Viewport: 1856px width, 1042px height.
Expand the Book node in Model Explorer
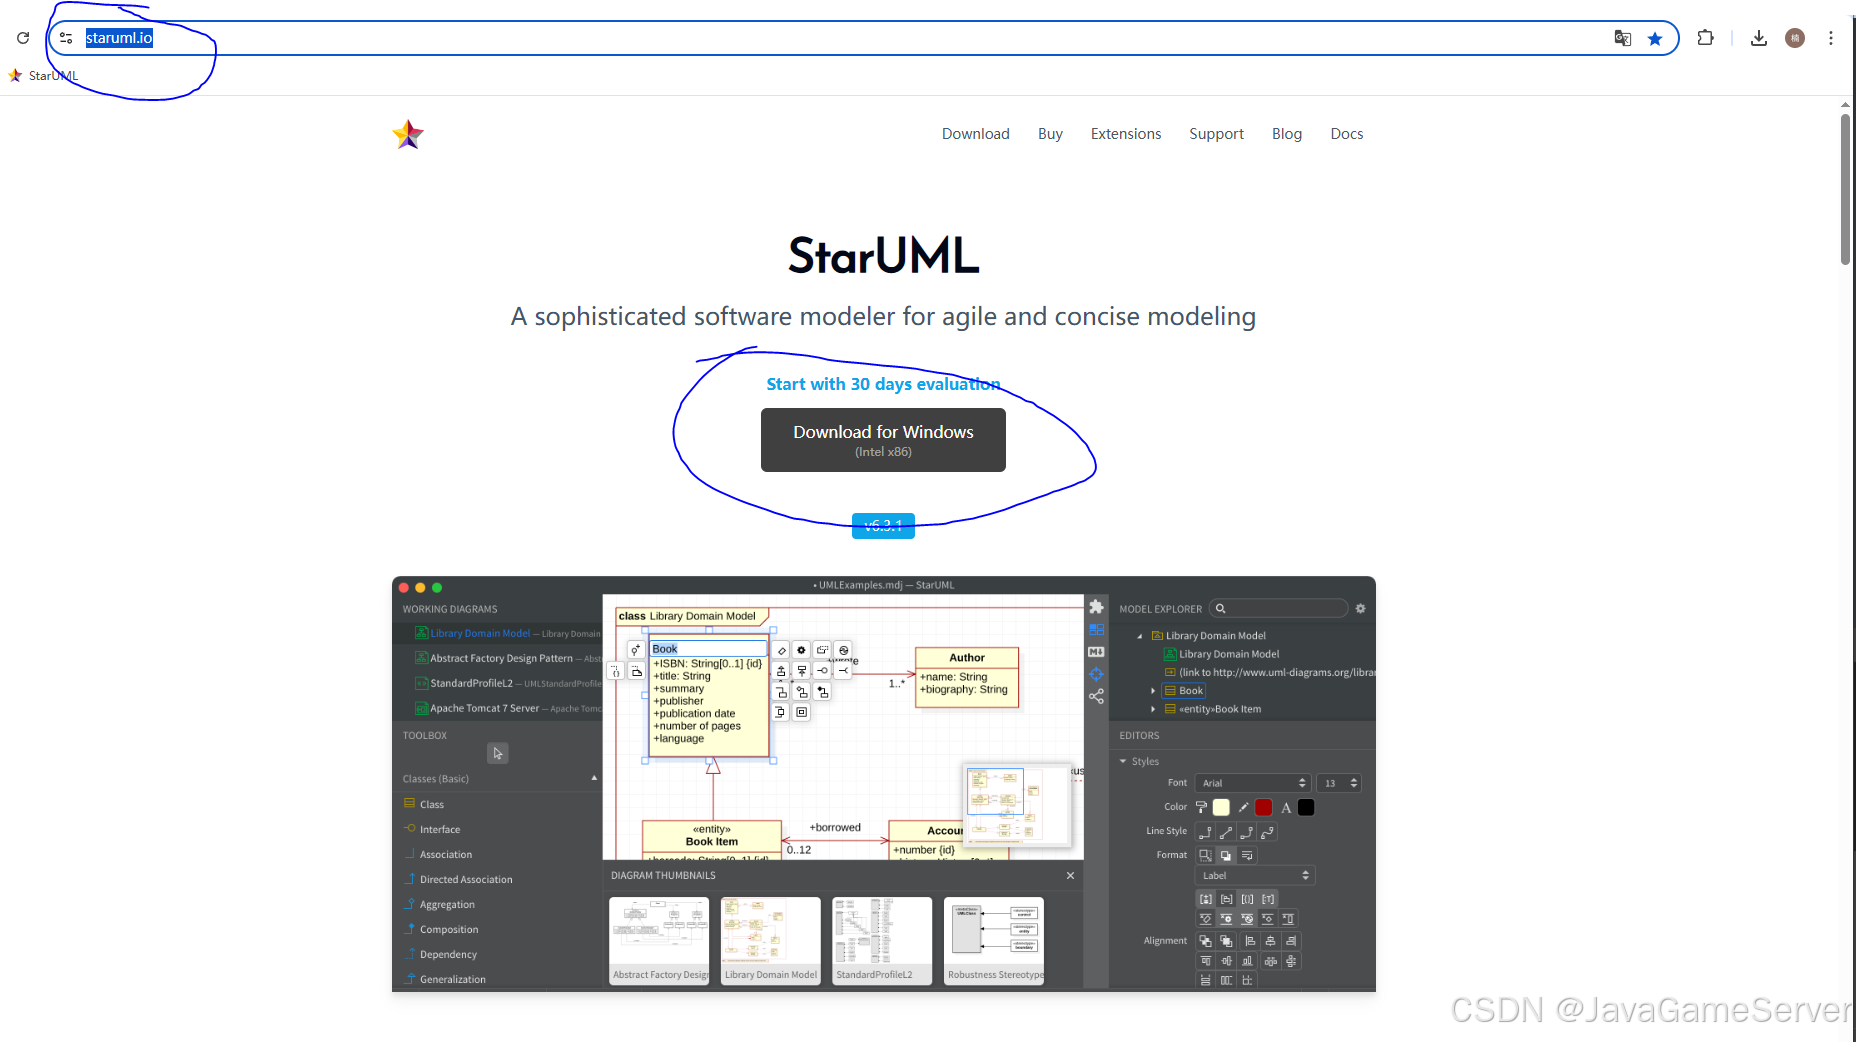pos(1153,691)
